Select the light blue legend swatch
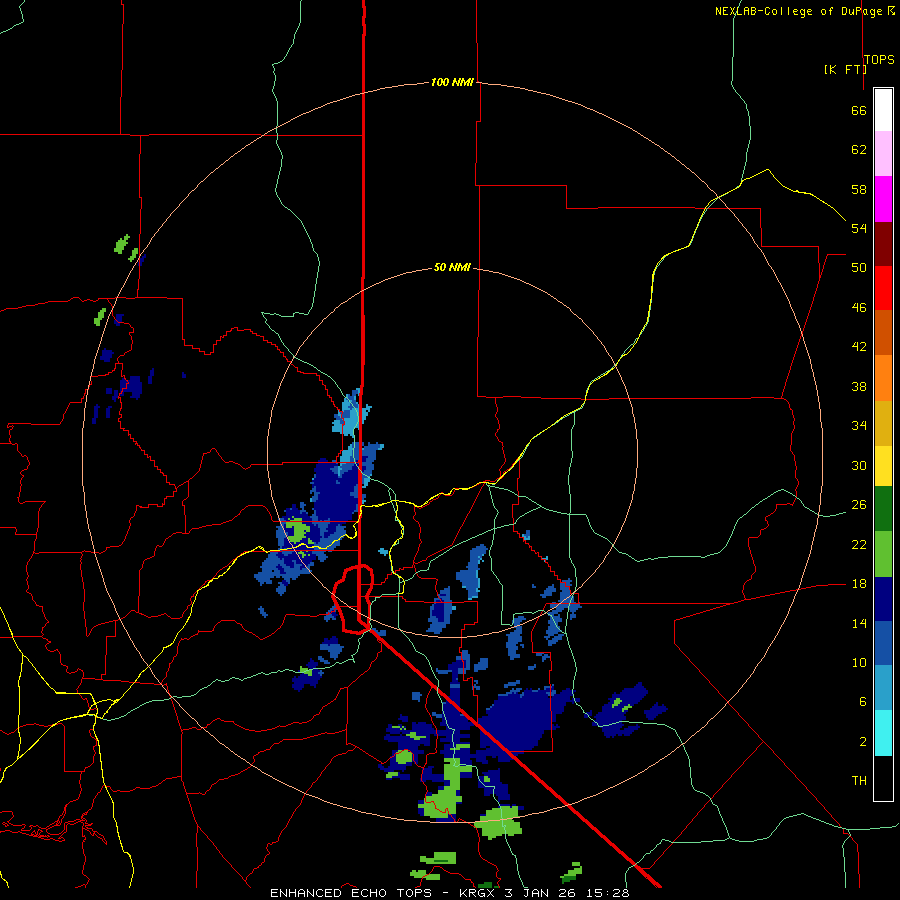The height and width of the screenshot is (900, 900). pyautogui.click(x=883, y=688)
